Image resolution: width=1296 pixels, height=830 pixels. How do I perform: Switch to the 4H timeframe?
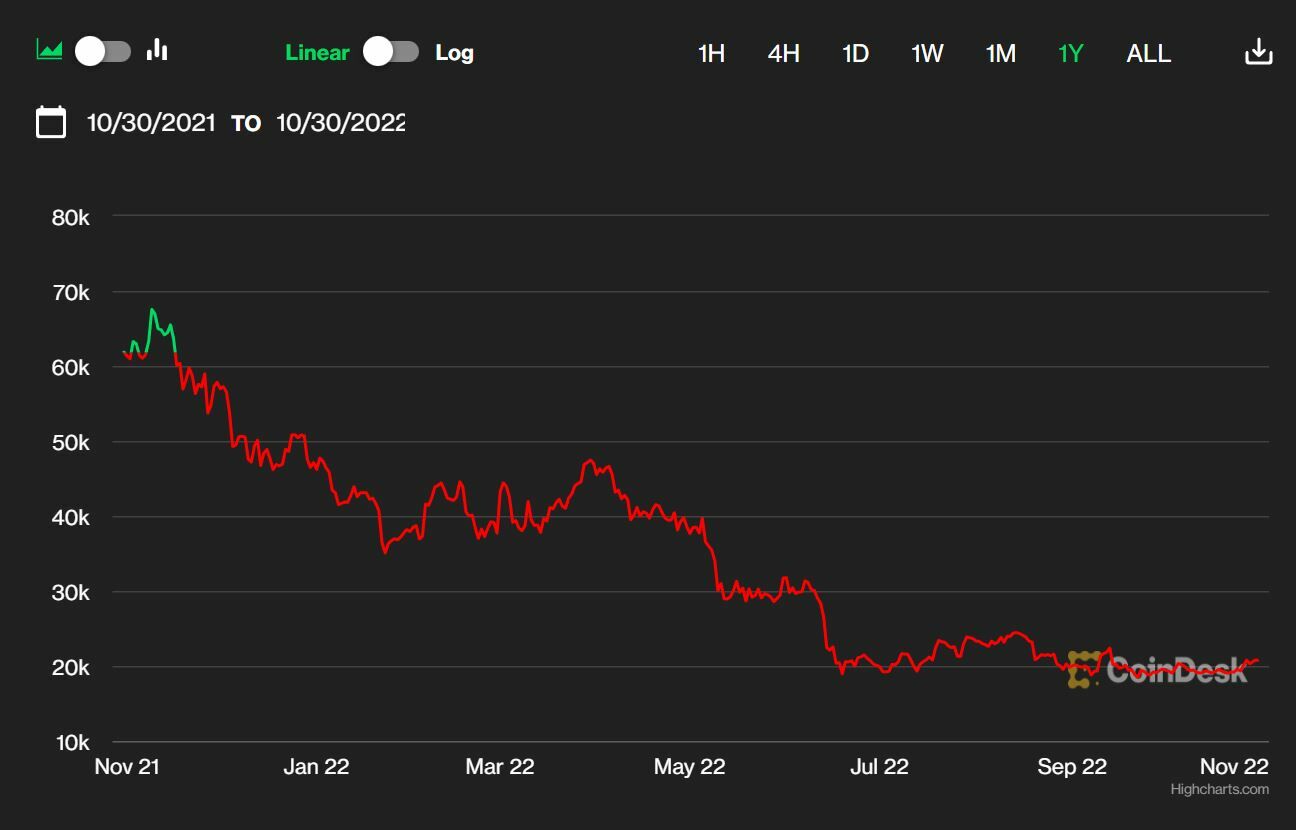click(784, 53)
